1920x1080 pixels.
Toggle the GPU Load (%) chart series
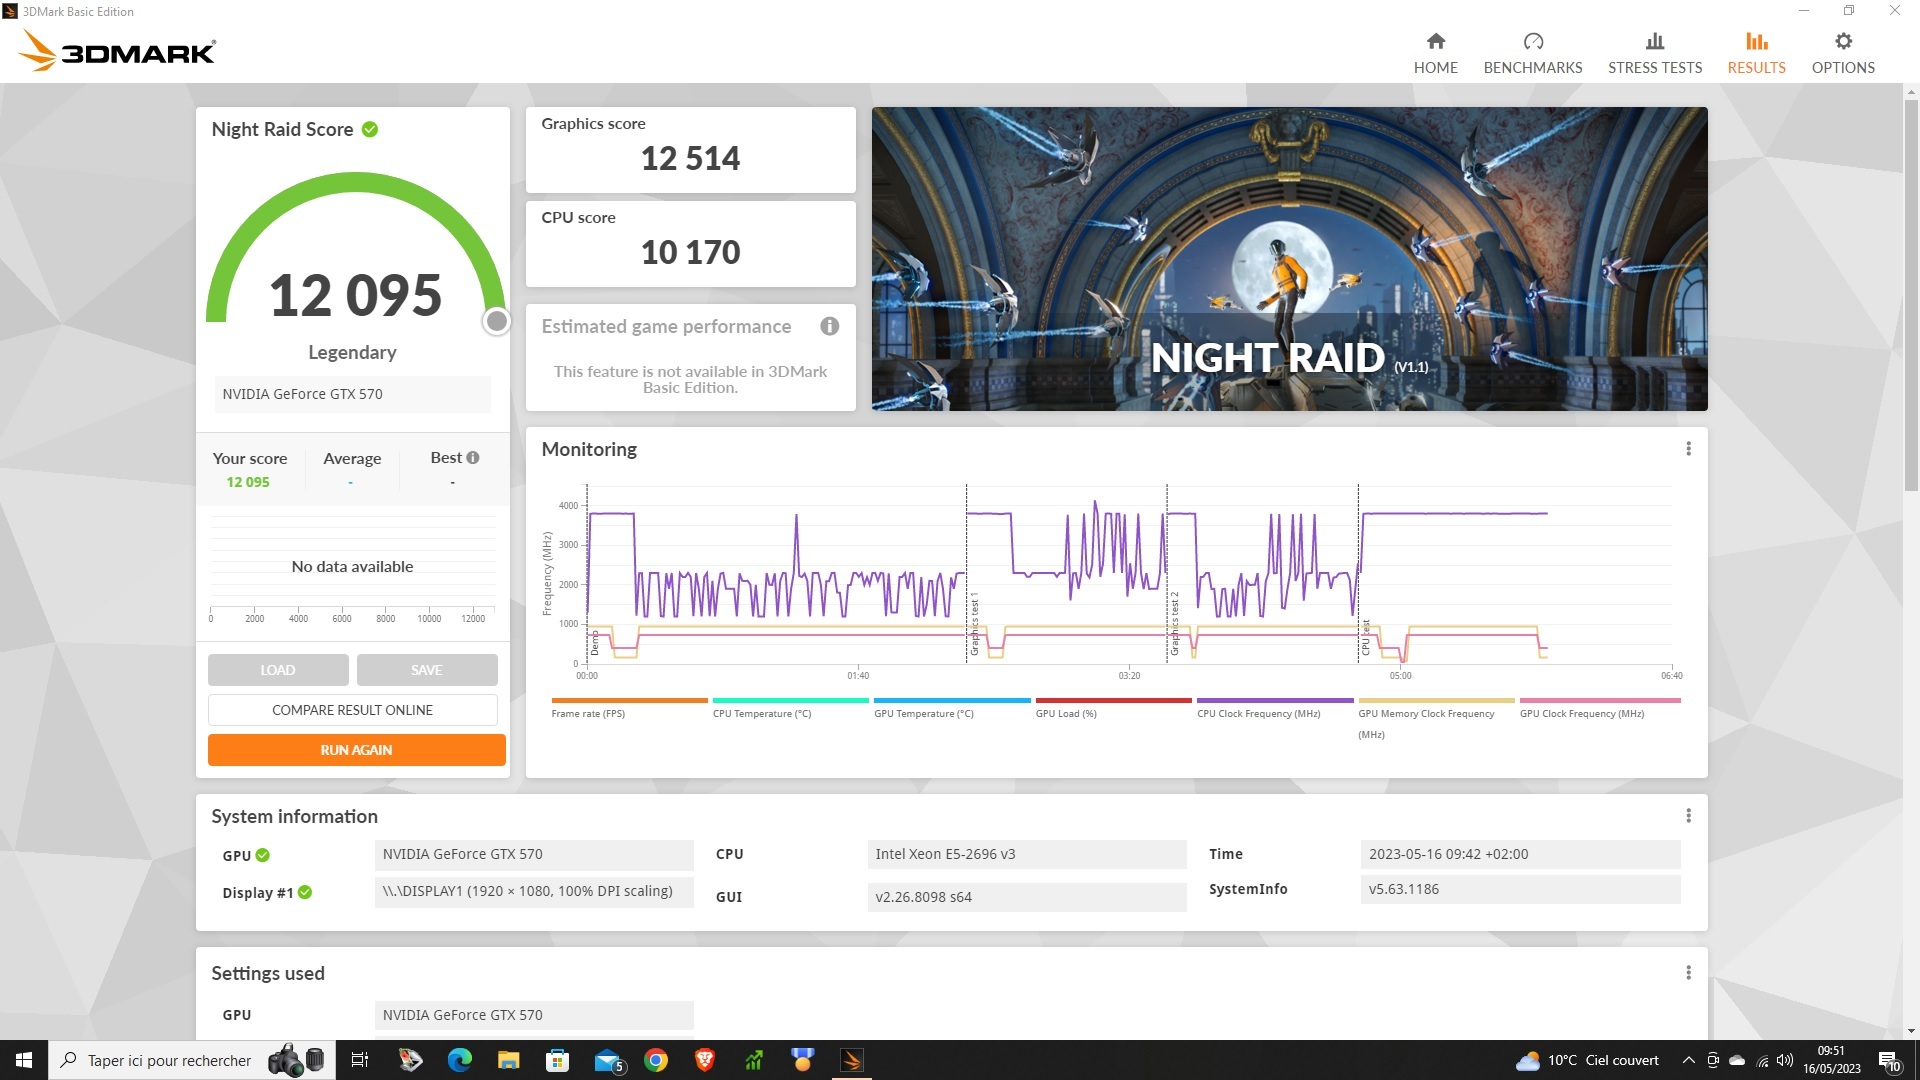1066,714
